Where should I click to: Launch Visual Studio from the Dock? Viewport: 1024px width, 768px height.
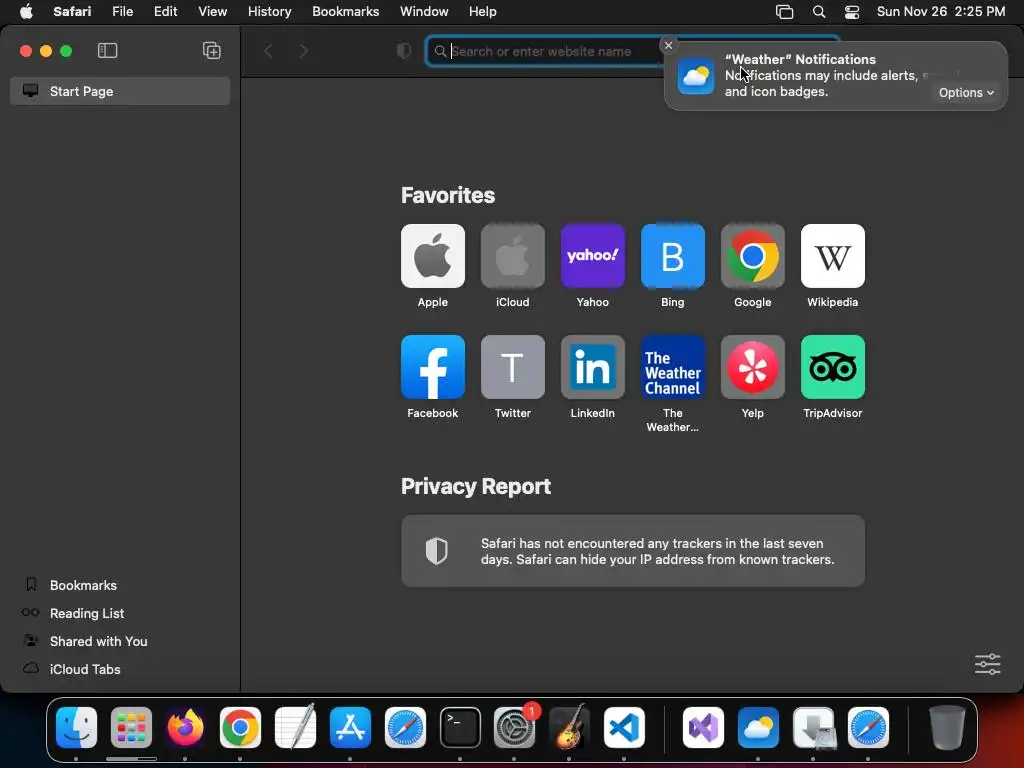[703, 728]
